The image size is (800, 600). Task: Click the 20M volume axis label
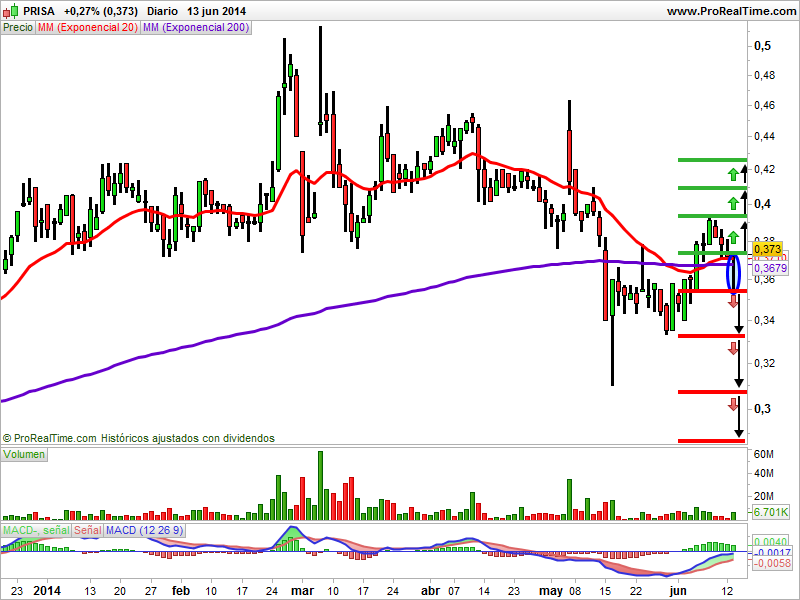[x=764, y=496]
